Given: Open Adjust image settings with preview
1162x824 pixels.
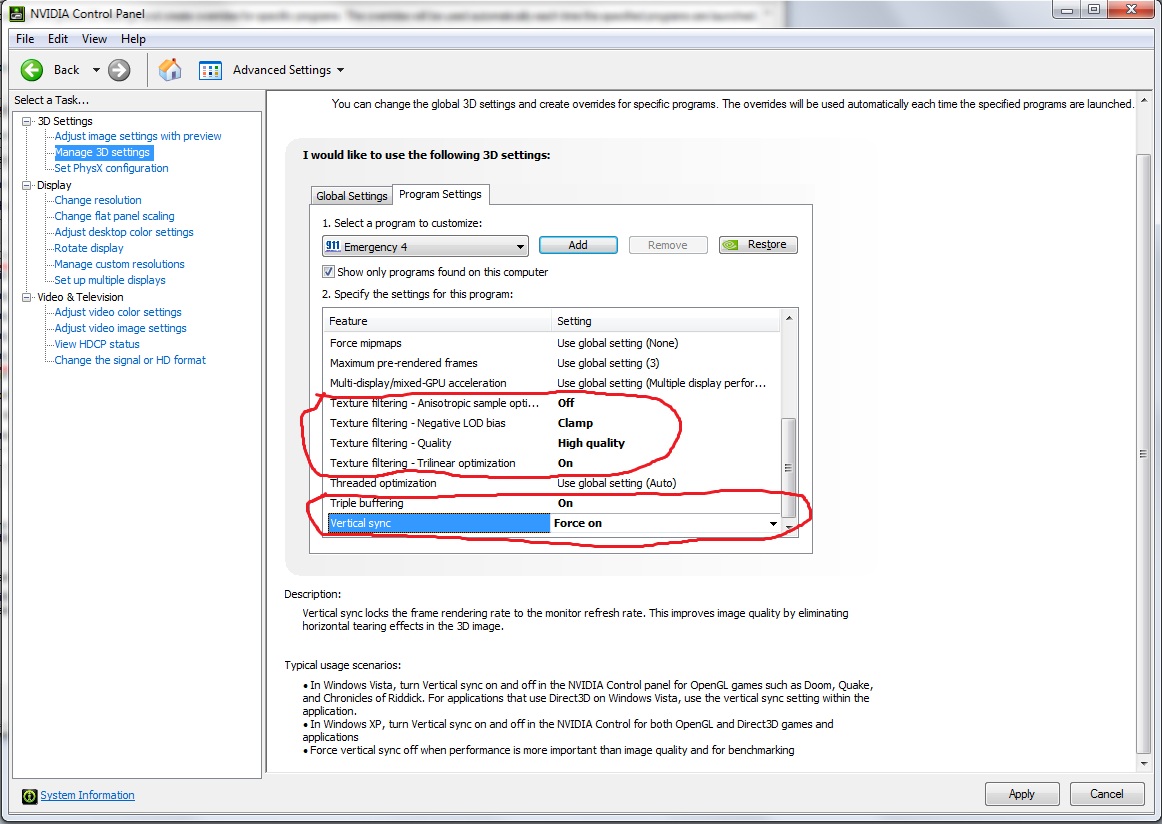Looking at the screenshot, I should pos(138,136).
